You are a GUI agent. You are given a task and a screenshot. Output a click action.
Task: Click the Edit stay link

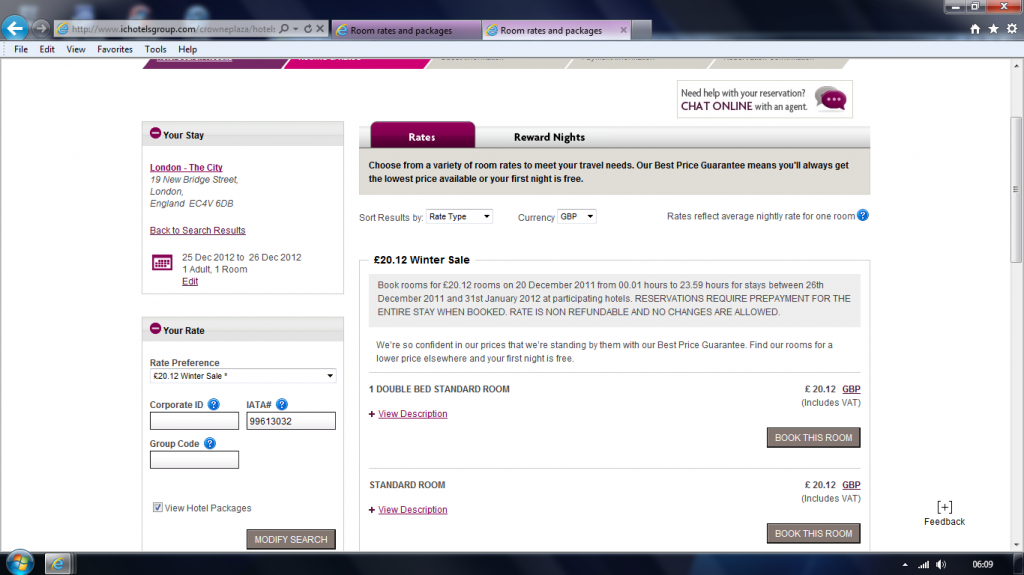tap(189, 281)
